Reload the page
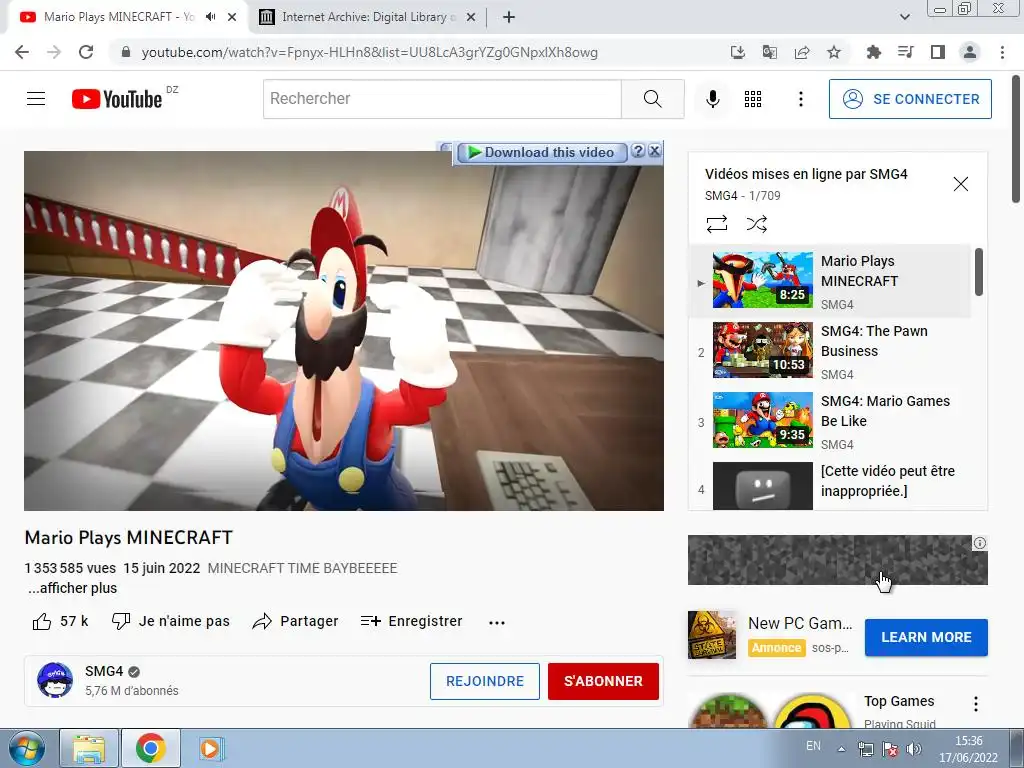The width and height of the screenshot is (1024, 768). coord(86,52)
